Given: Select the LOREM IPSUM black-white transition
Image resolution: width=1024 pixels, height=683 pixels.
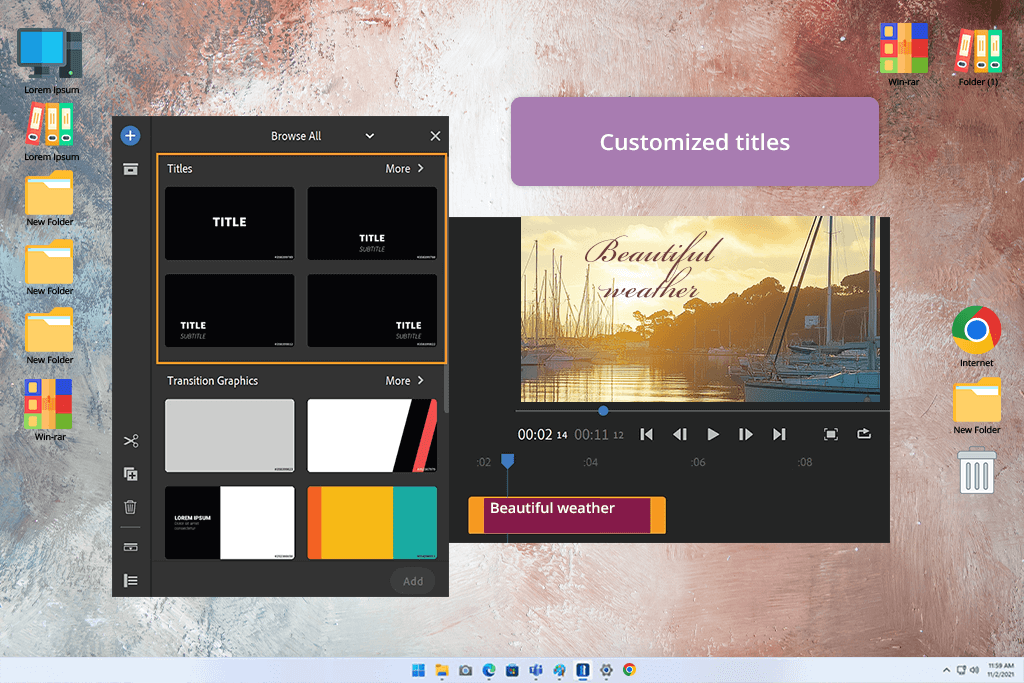Looking at the screenshot, I should click(229, 522).
